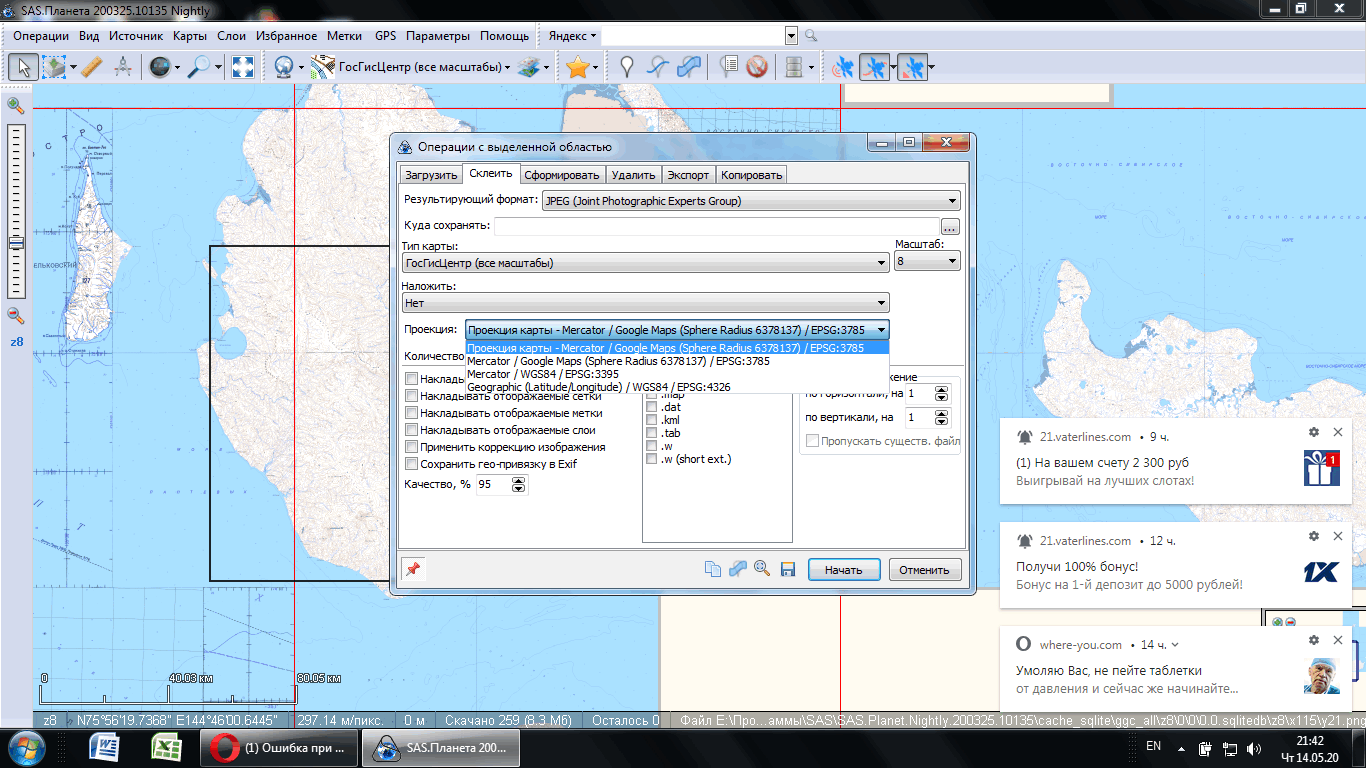Open Excel from the Windows taskbar
This screenshot has width=1366, height=768.
click(165, 747)
